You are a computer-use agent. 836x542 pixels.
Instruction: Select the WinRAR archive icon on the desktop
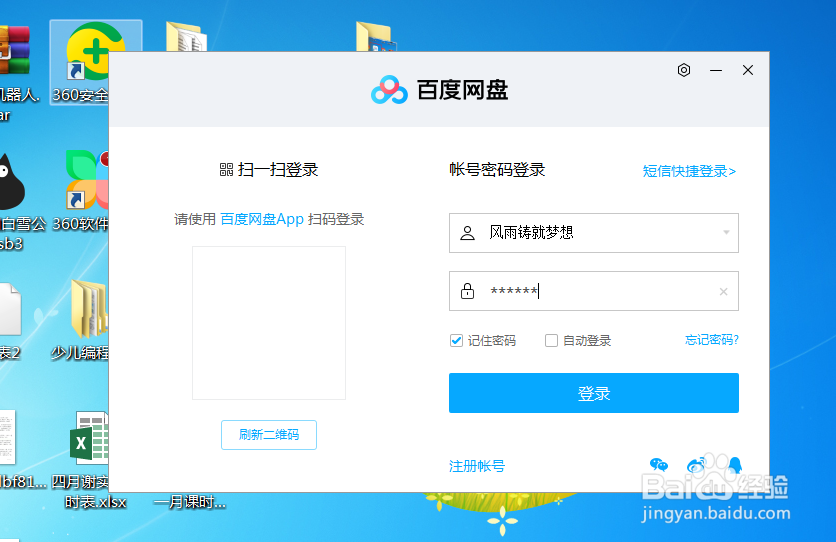[14, 50]
